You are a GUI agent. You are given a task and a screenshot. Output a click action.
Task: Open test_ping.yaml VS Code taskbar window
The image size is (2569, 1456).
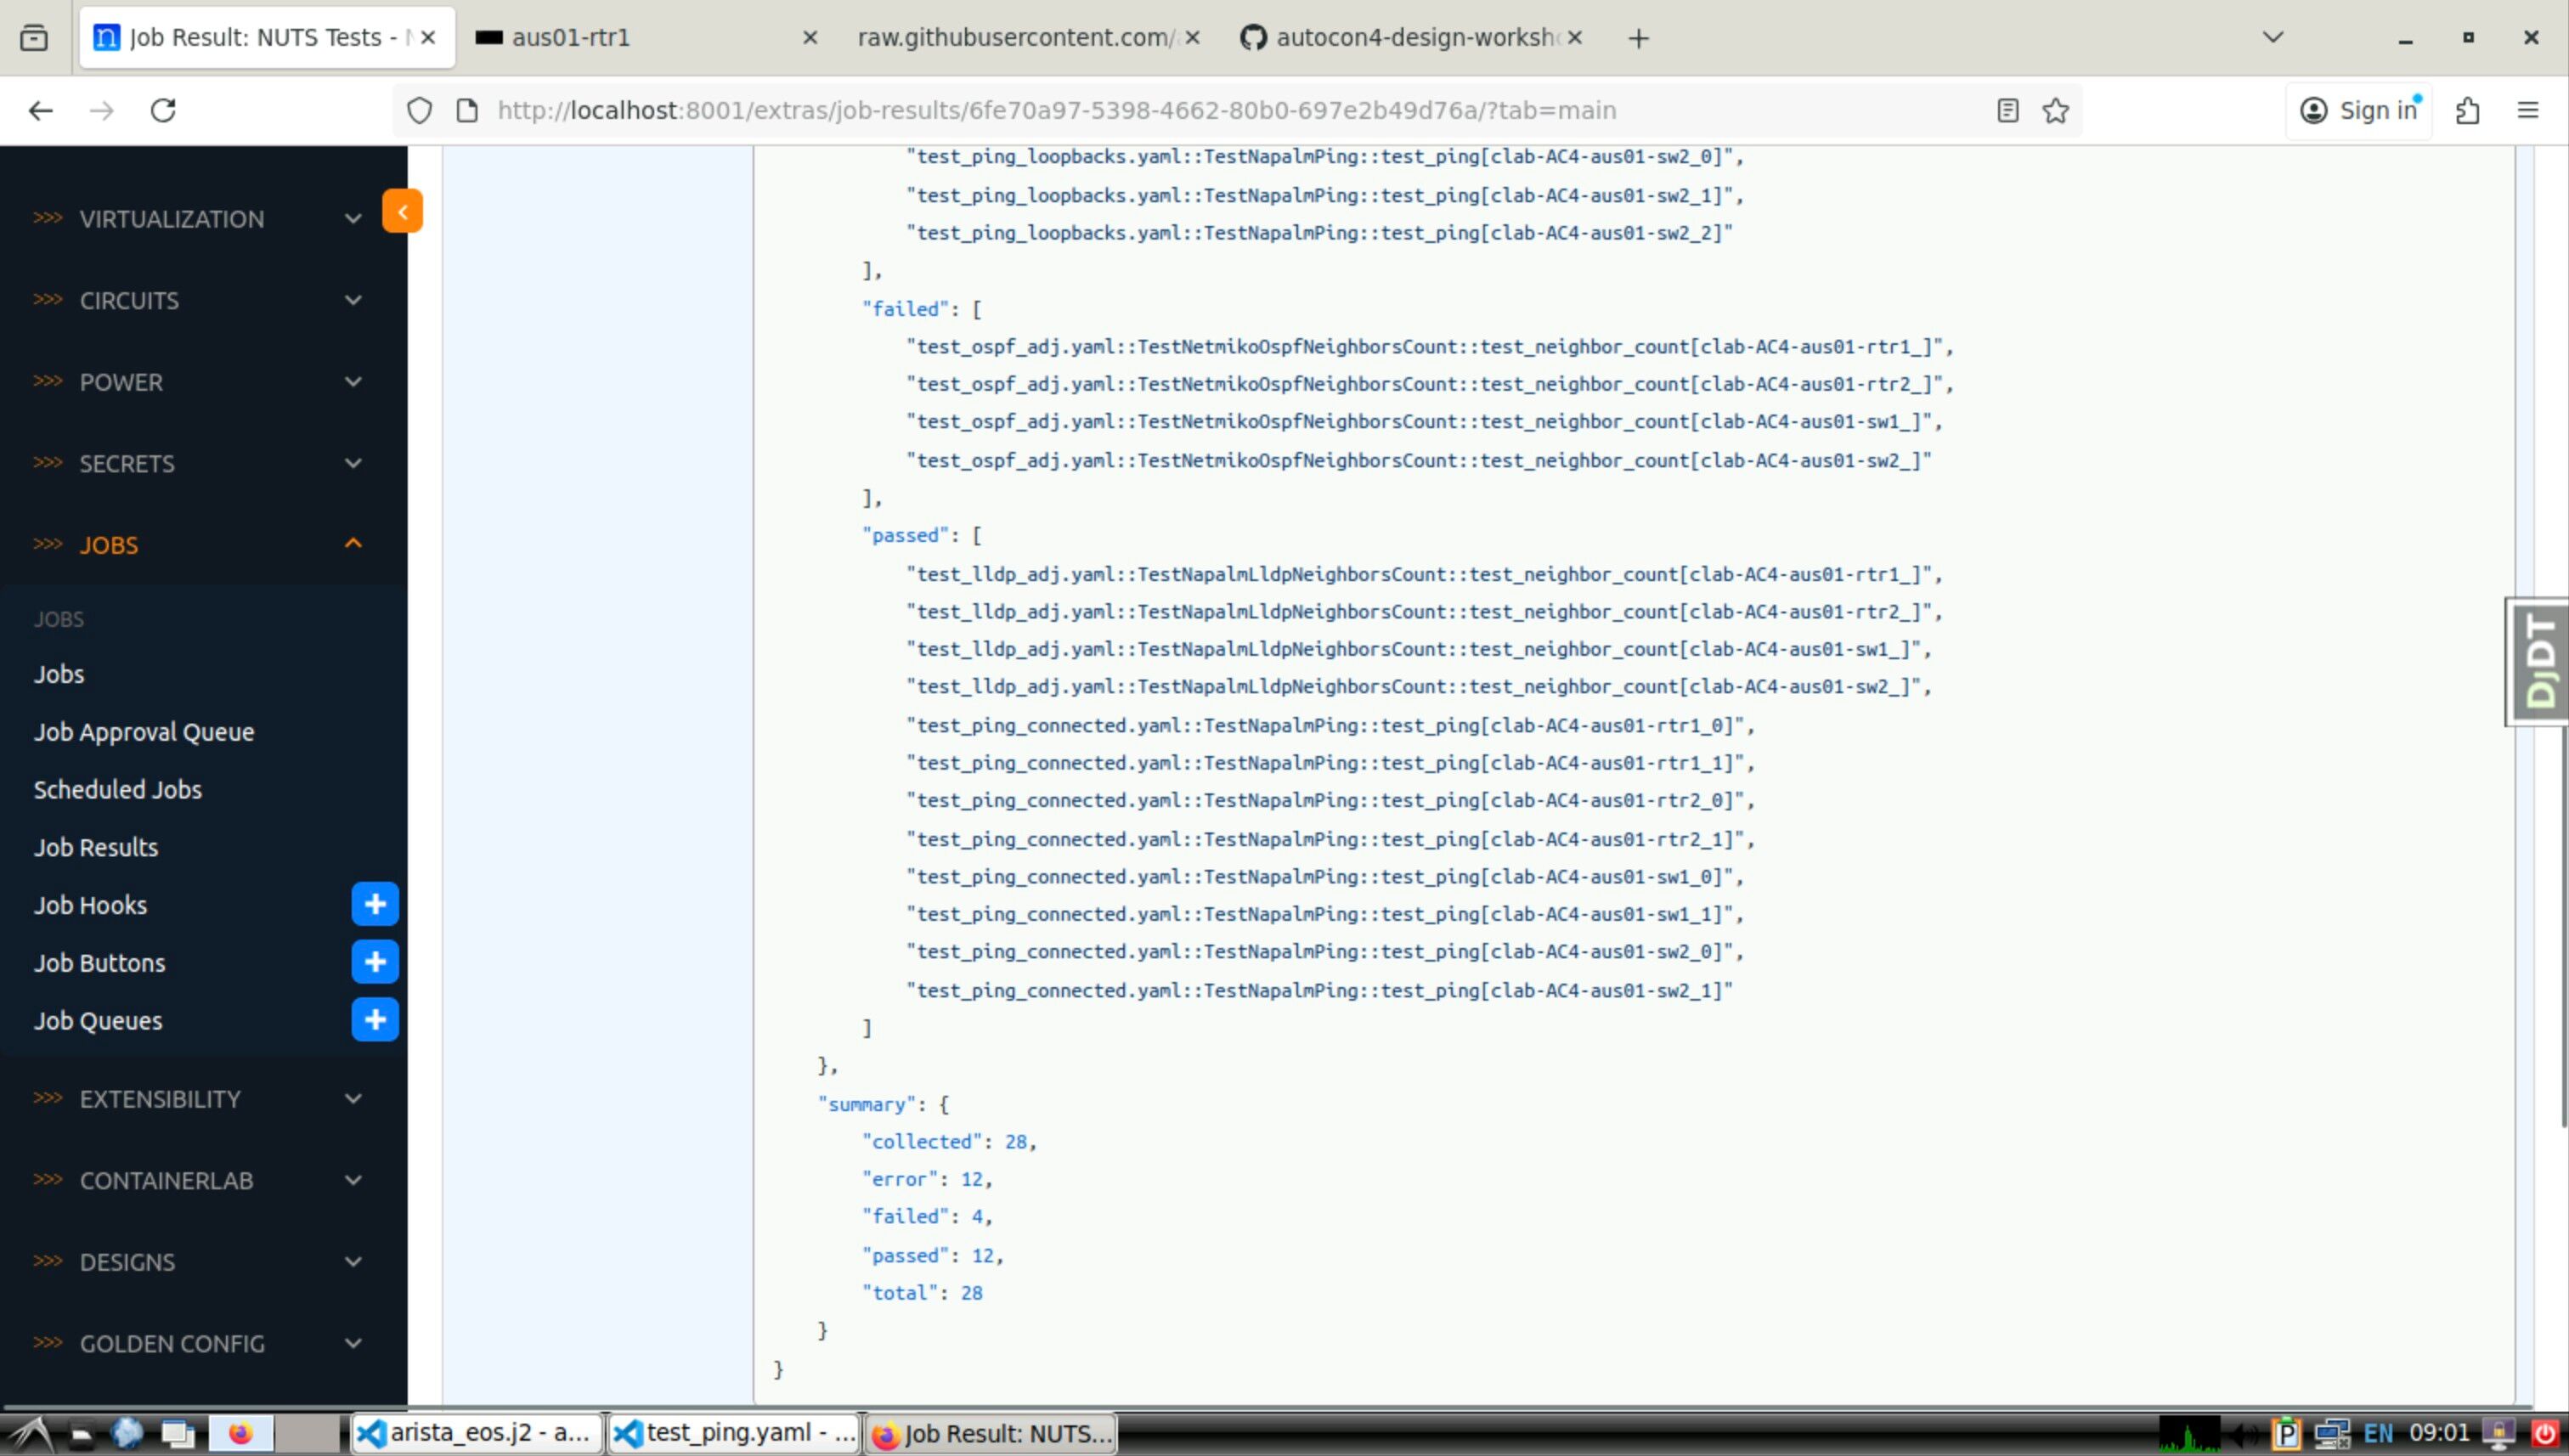734,1433
